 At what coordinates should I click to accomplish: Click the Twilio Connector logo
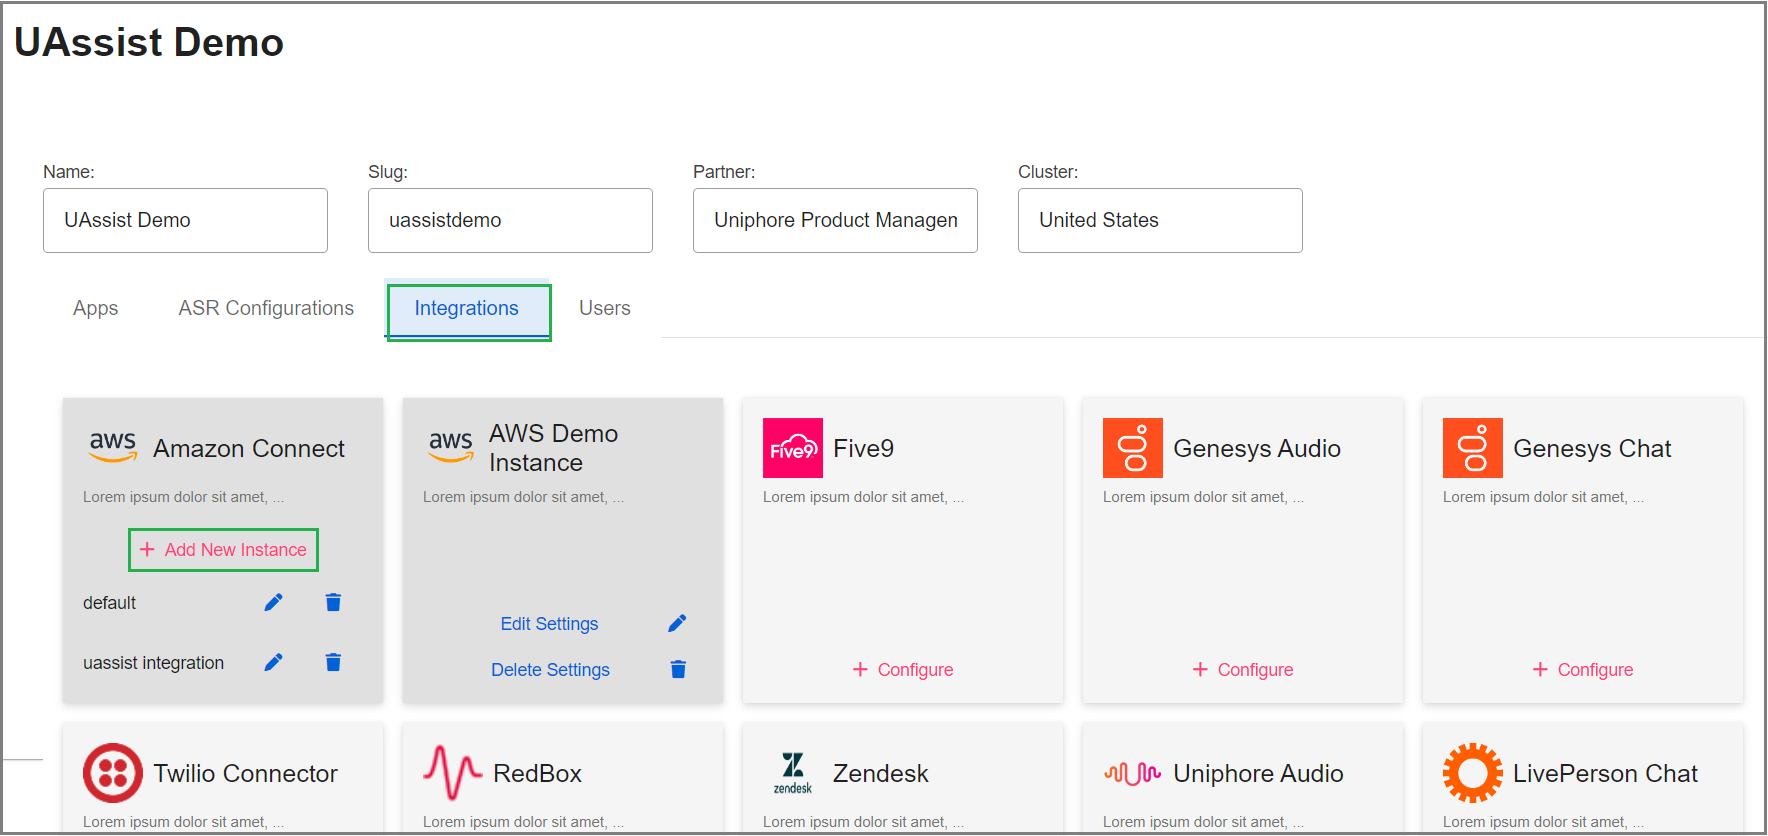(113, 773)
